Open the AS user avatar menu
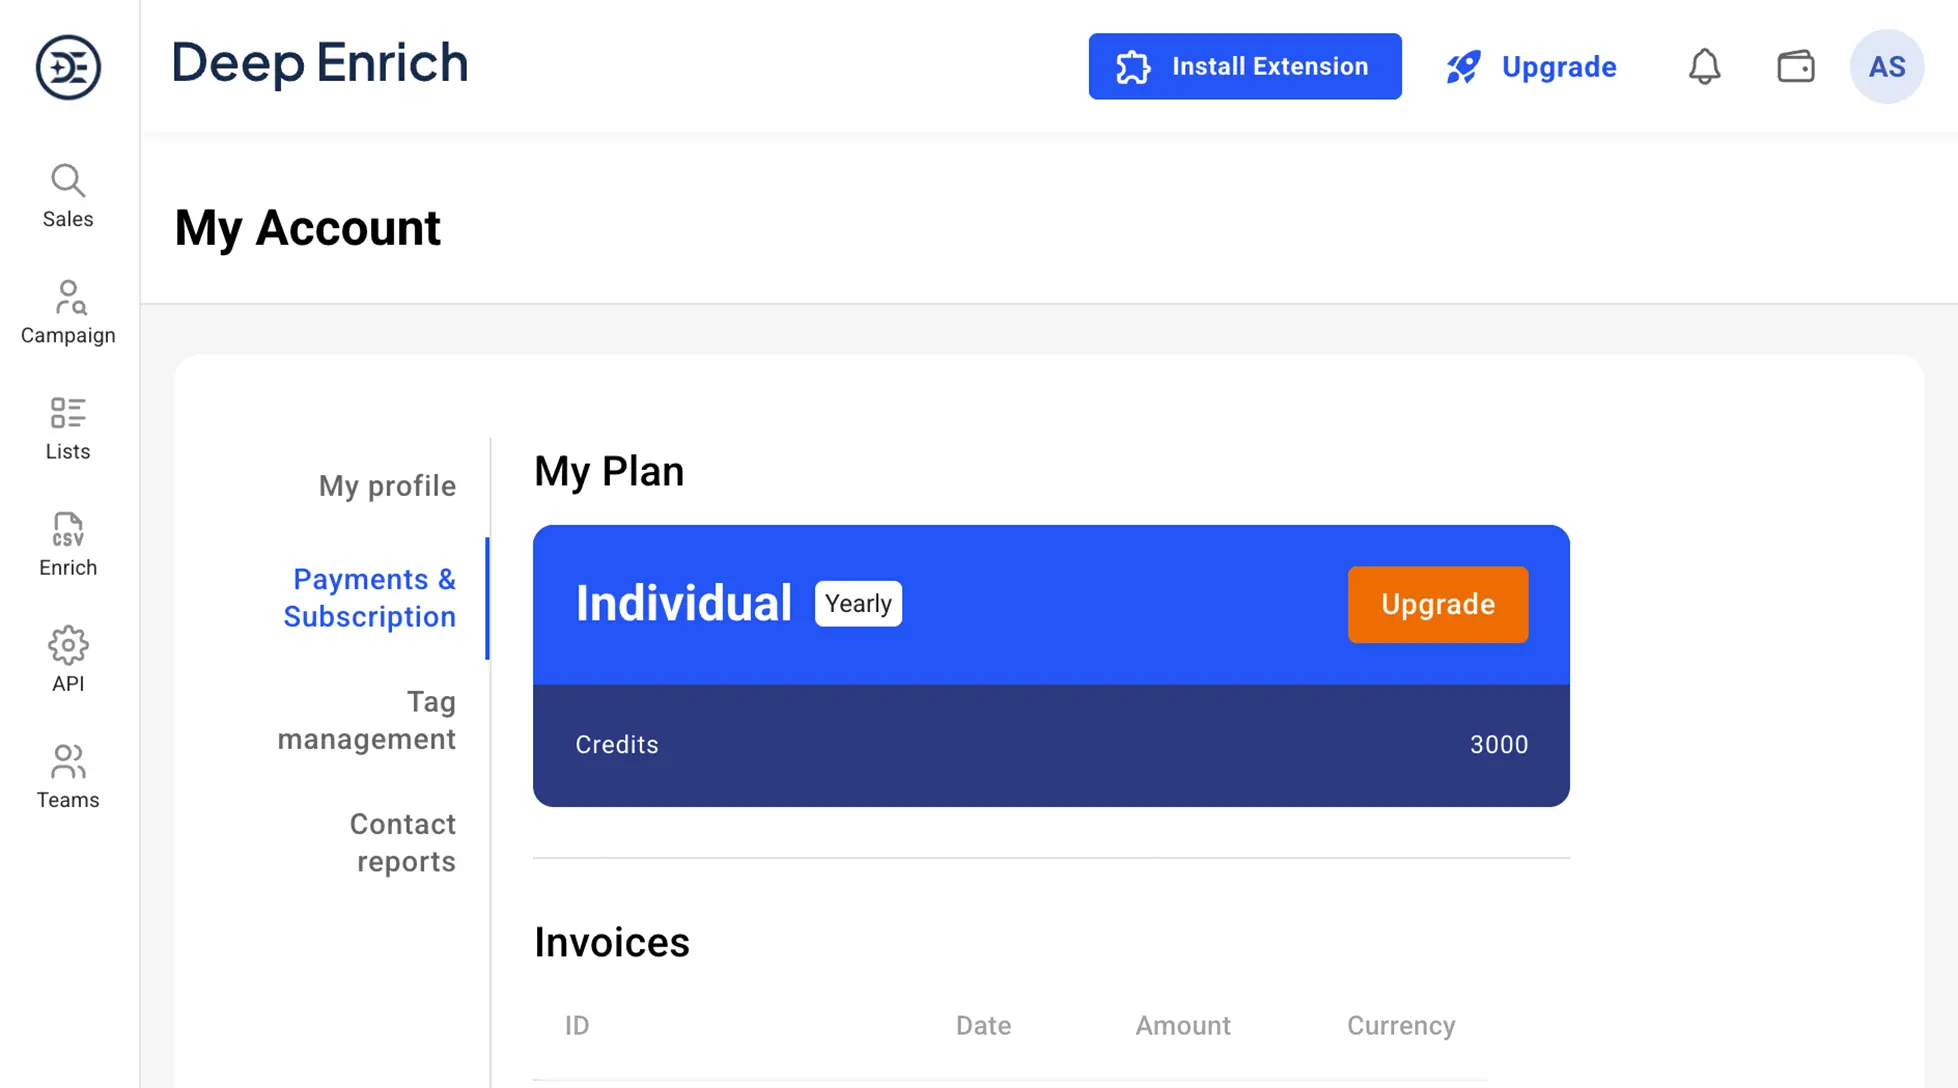This screenshot has height=1088, width=1958. pos(1887,67)
